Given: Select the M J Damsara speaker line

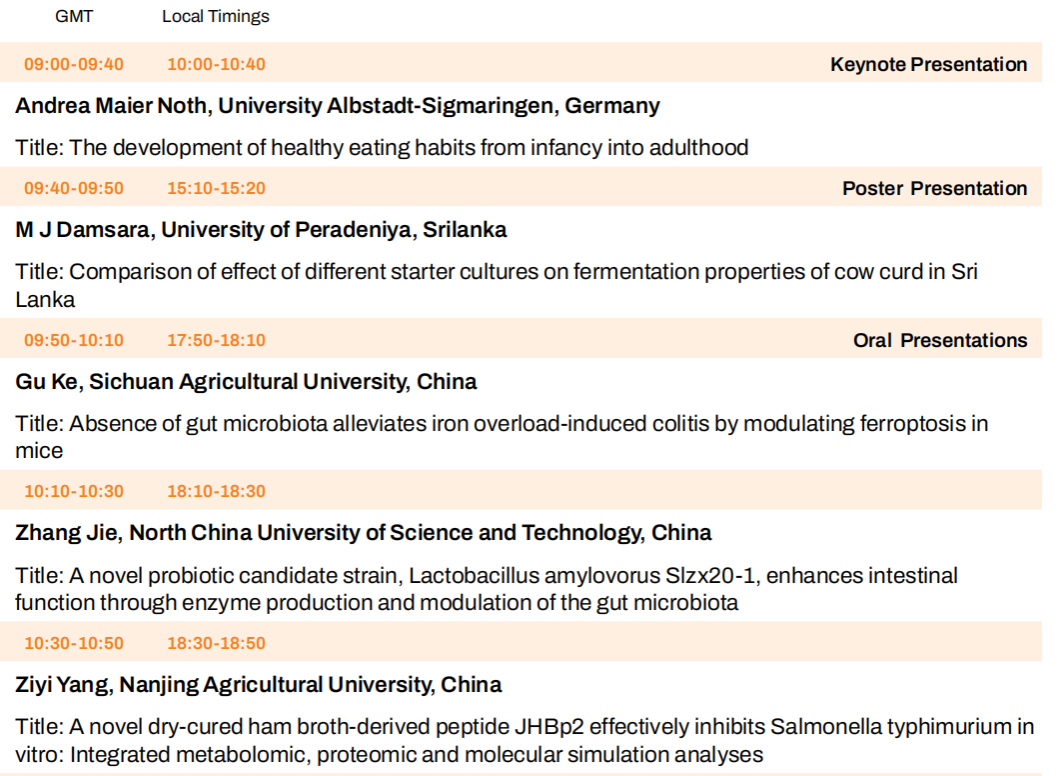Looking at the screenshot, I should (x=261, y=230).
